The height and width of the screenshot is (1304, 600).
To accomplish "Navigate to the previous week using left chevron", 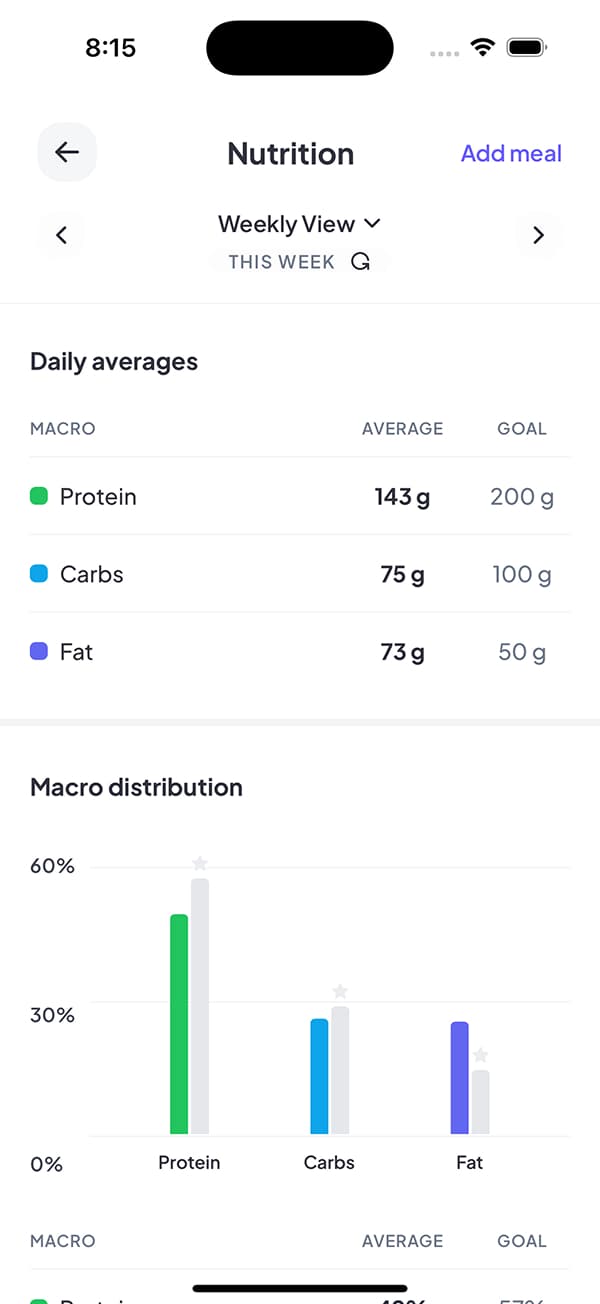I will pyautogui.click(x=62, y=234).
